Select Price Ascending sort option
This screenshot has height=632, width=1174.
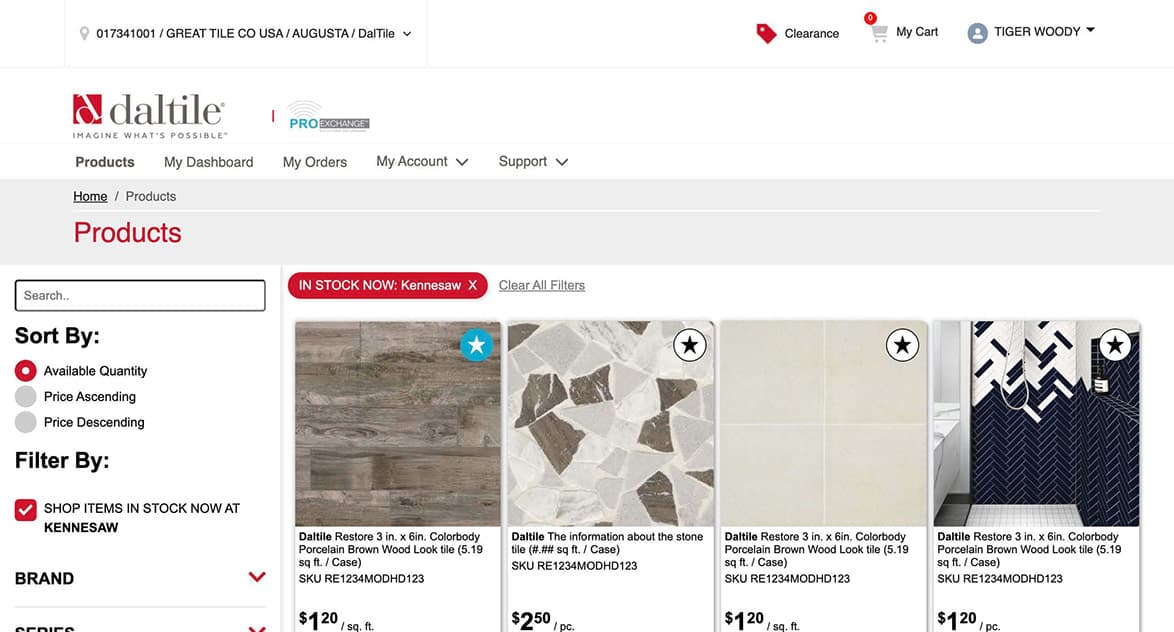click(25, 396)
